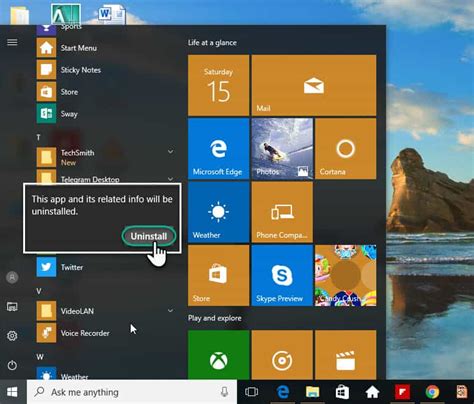Open the Phone Companion tile
Screen dimensions: 474x404
click(282, 212)
